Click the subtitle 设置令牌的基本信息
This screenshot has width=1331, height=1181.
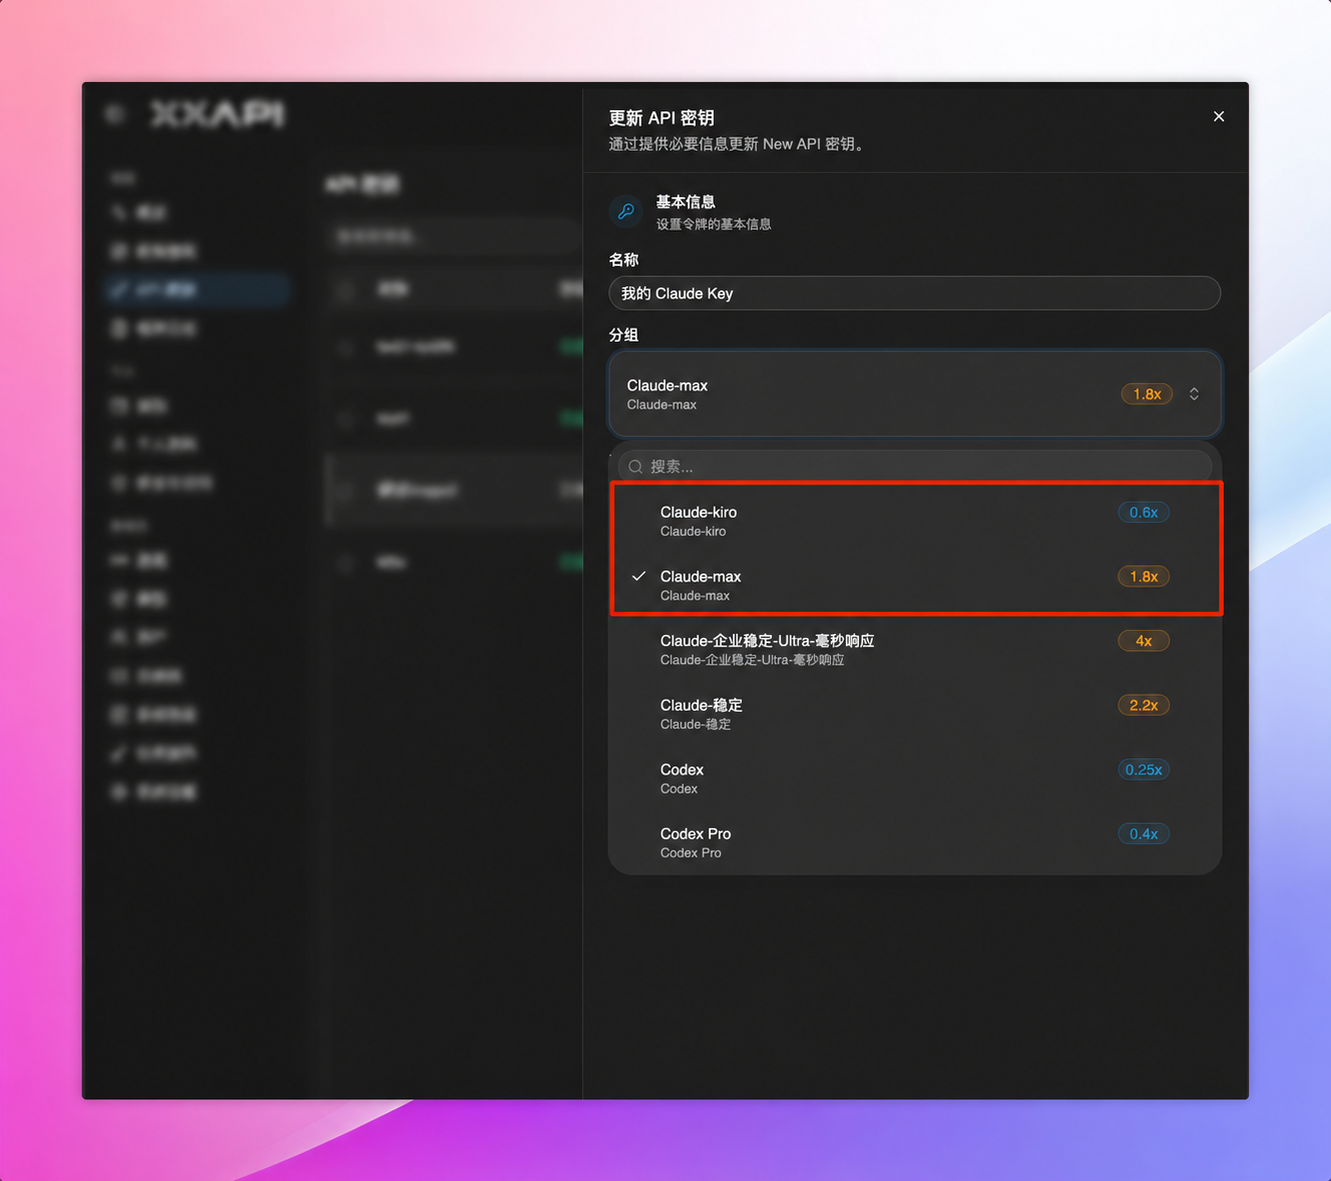[x=713, y=224]
